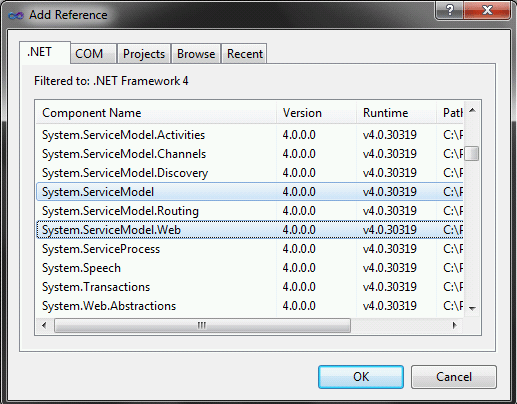Viewport: 517px width, 404px height.
Task: Click the Cancel button
Action: click(454, 377)
